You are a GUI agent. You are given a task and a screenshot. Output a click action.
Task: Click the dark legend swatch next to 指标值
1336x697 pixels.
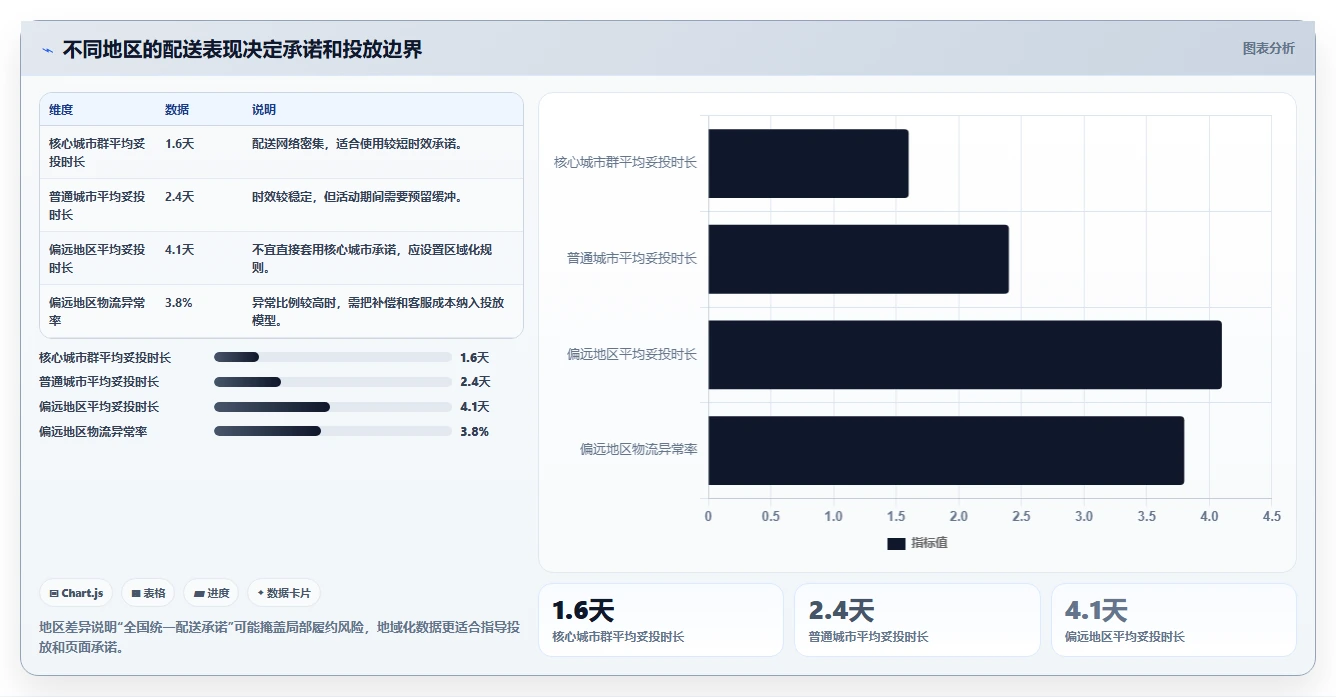[896, 543]
